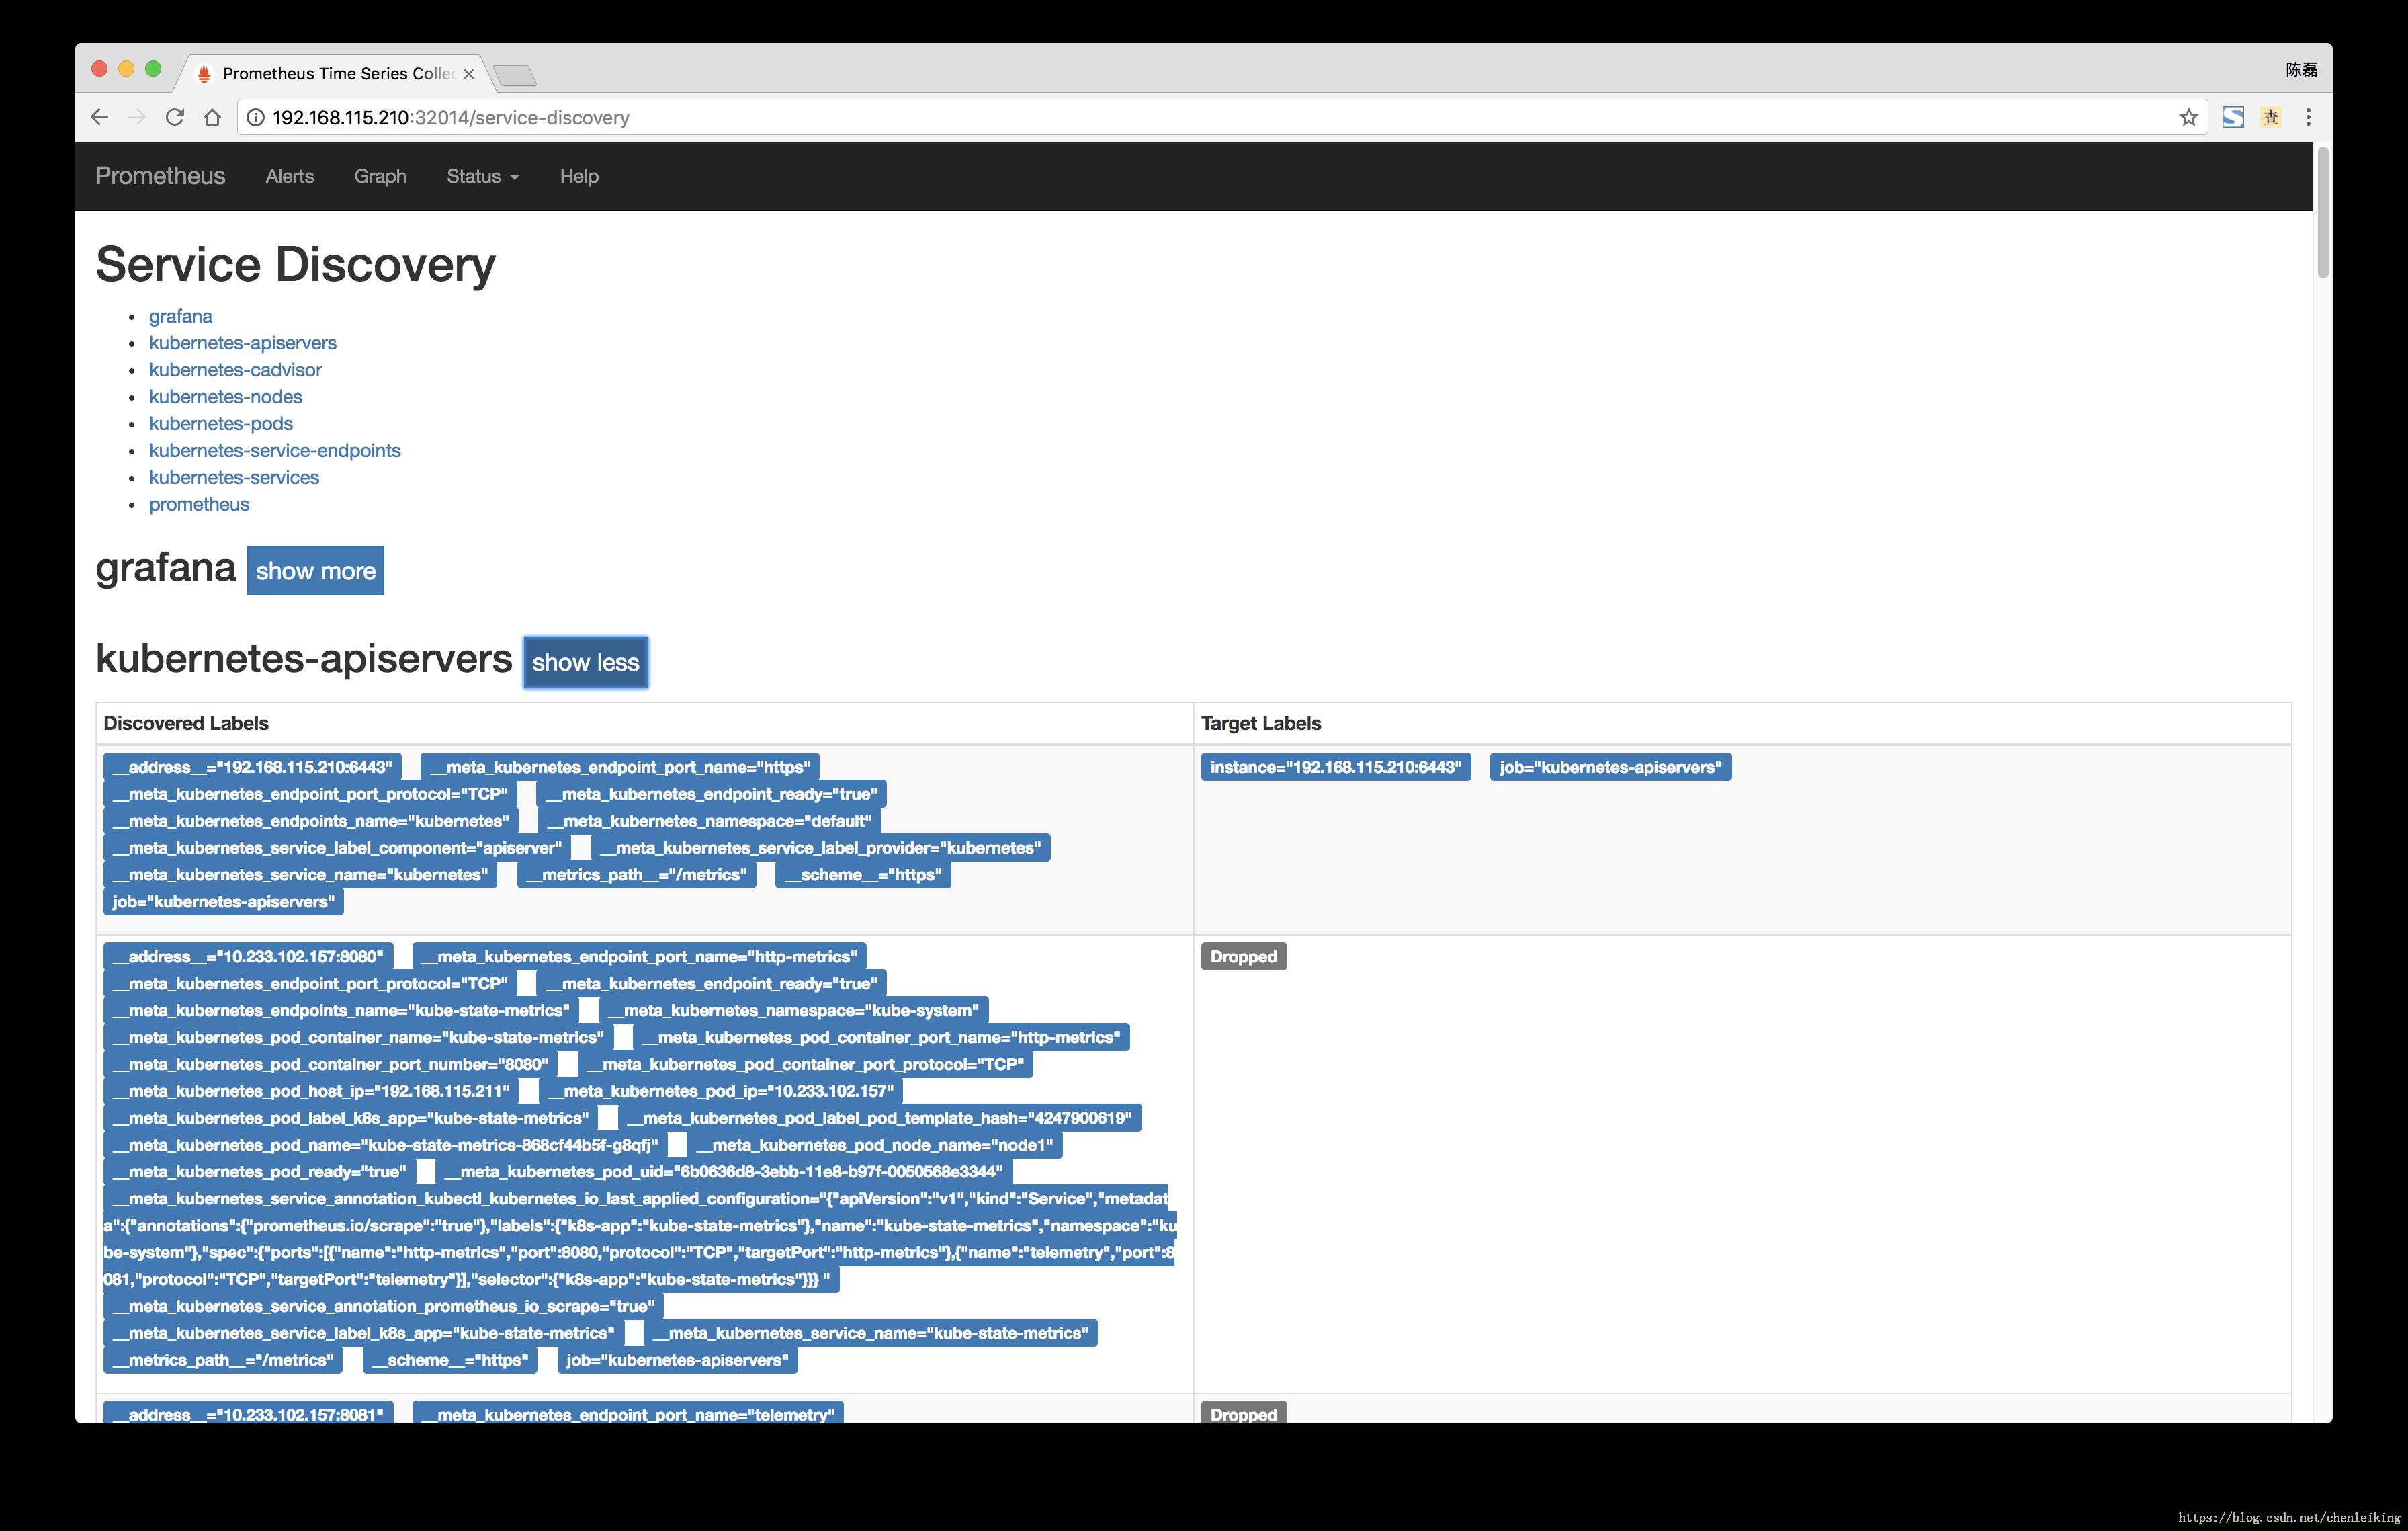Reload the page with the refresh icon
Screen dimensions: 2408x1531
click(x=175, y=117)
